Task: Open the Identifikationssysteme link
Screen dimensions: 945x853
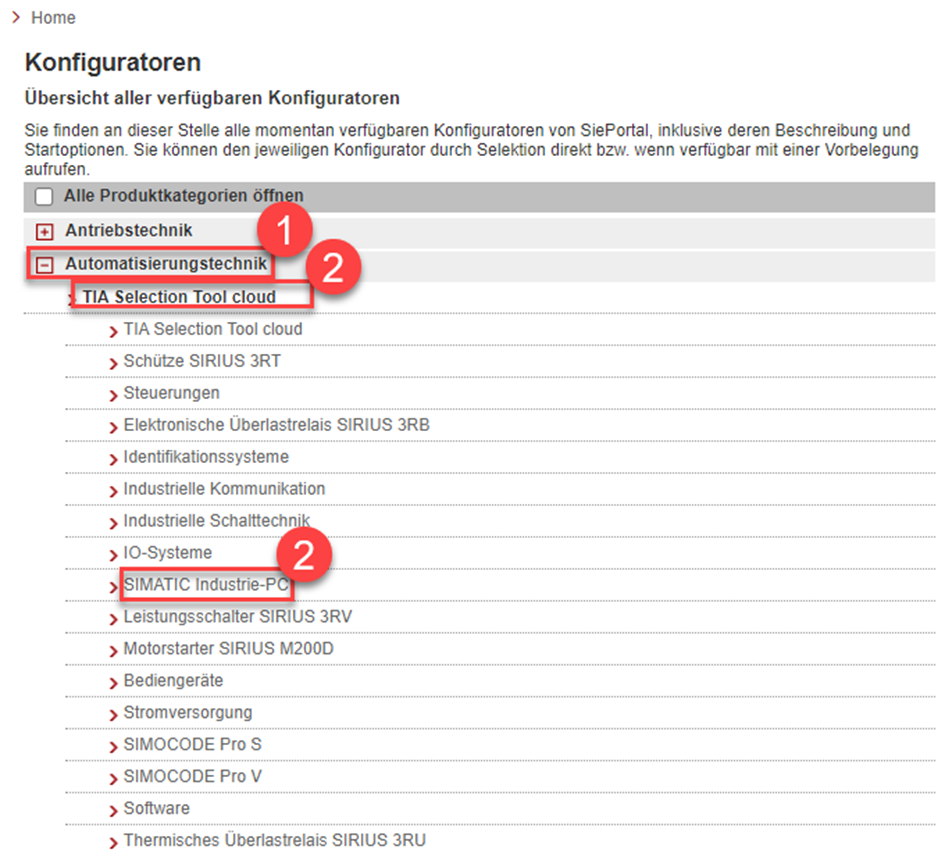Action: click(206, 457)
